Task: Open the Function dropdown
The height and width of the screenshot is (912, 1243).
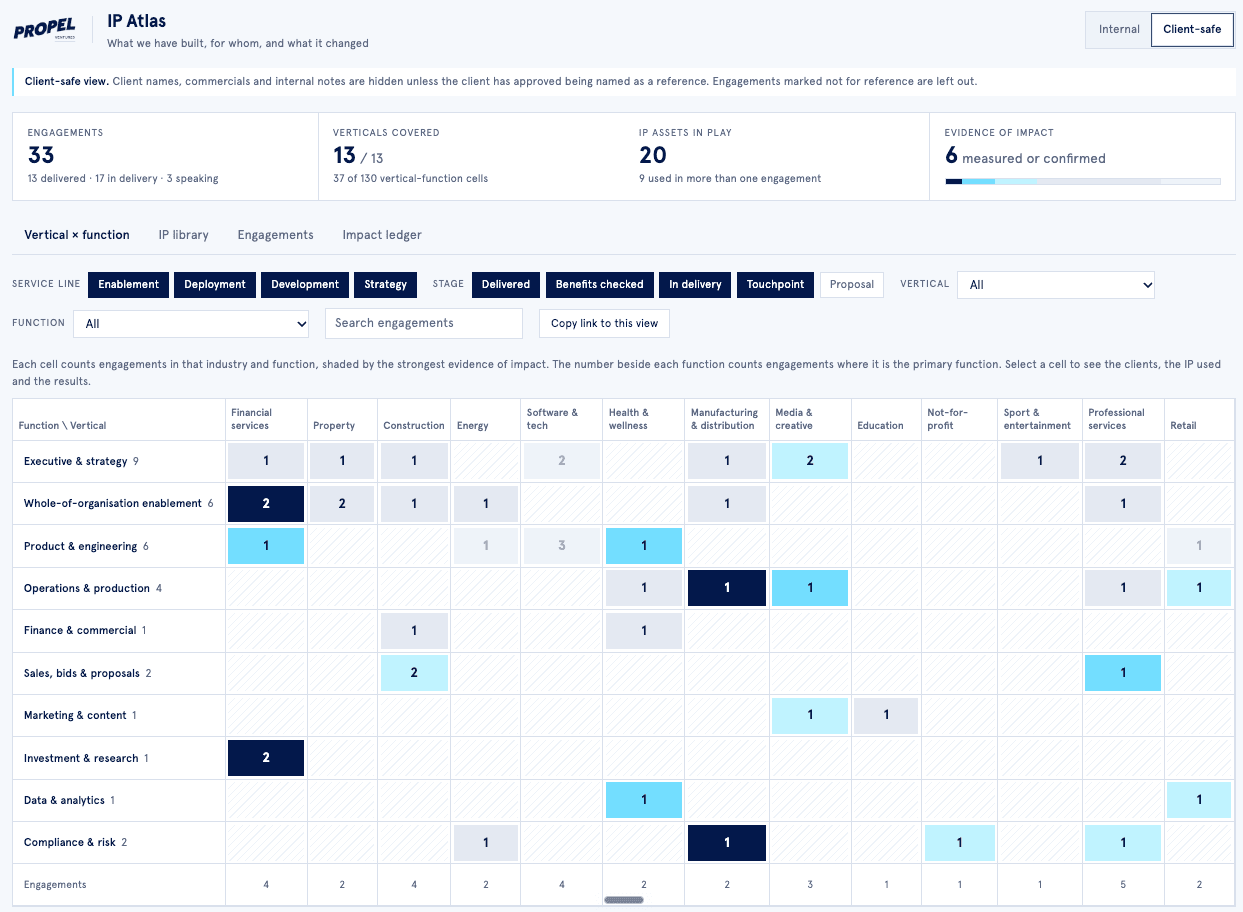Action: (x=191, y=323)
